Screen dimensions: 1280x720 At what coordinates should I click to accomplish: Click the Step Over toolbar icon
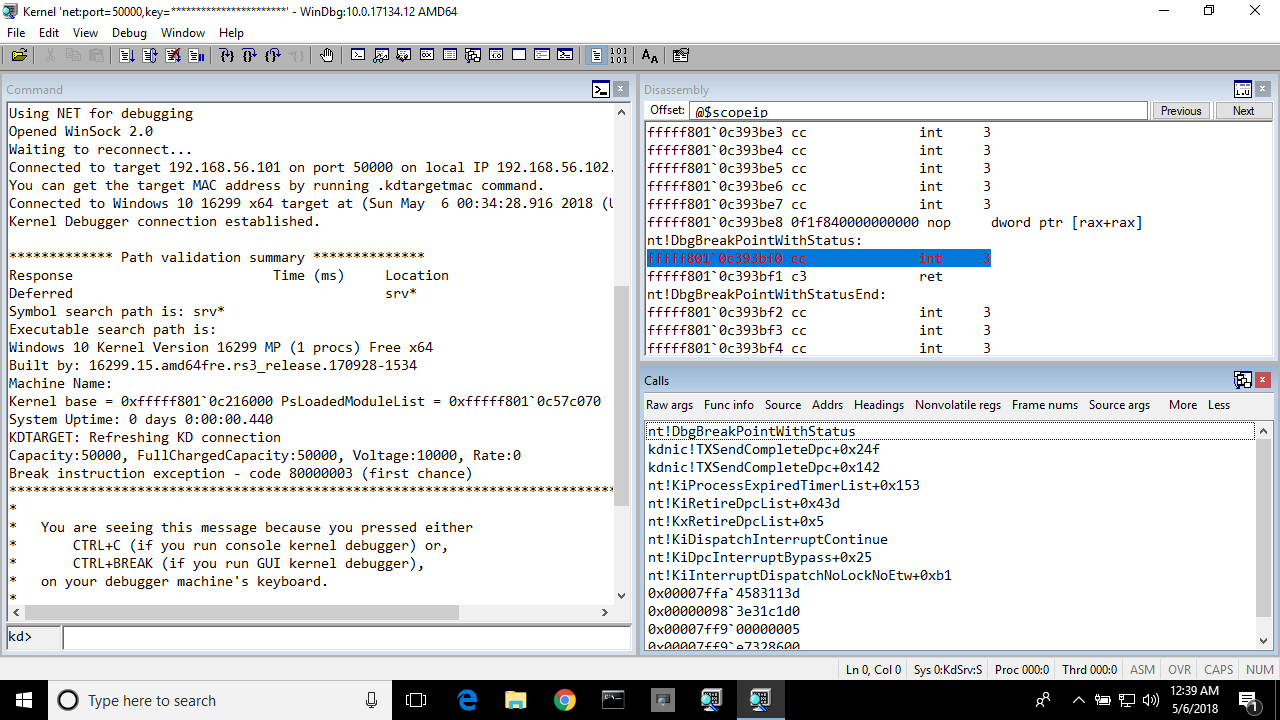[249, 55]
